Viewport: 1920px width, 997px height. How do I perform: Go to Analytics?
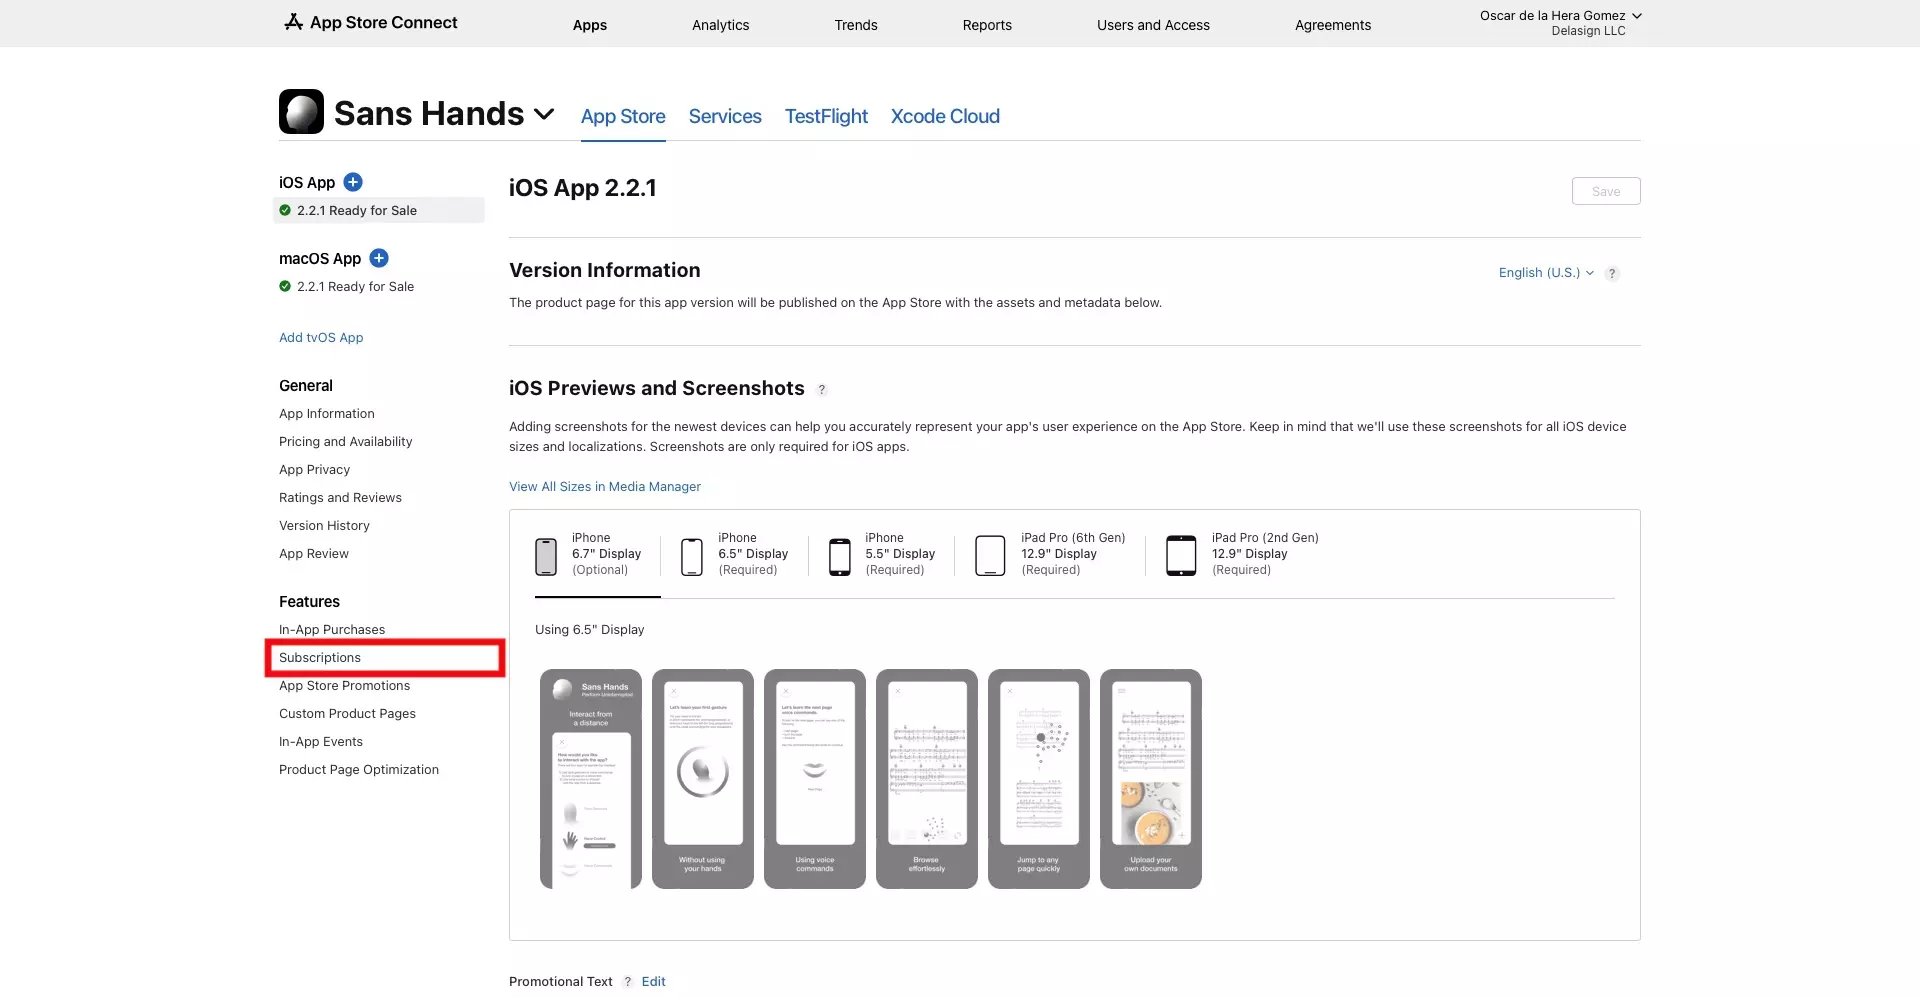click(x=720, y=25)
